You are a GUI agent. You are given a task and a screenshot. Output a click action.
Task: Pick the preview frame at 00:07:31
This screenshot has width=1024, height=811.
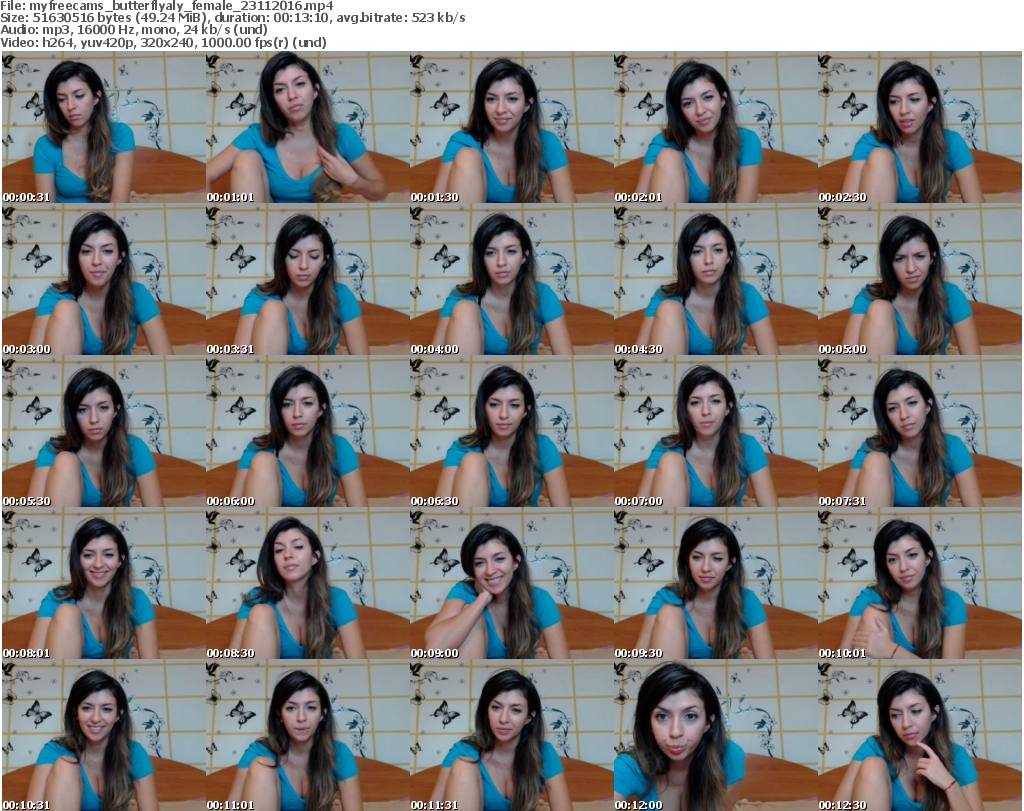[920, 432]
